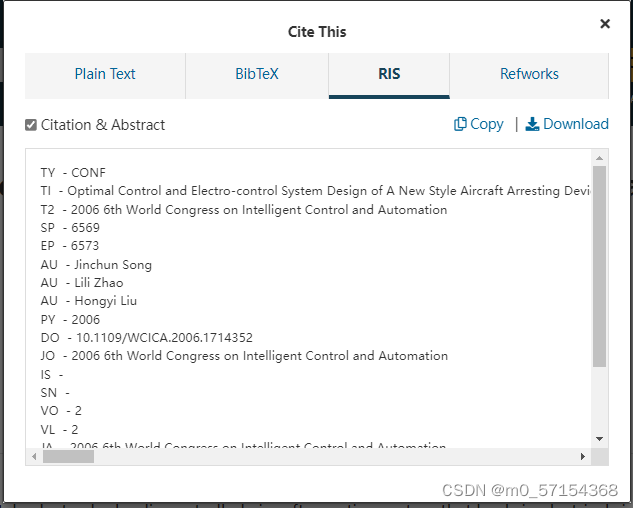
Task: Click the horizontal scrollbar left arrow
Action: 35,456
